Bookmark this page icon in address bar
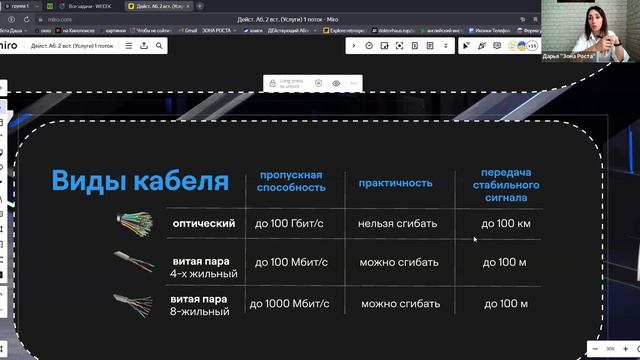The width and height of the screenshot is (640, 360). 535,19
